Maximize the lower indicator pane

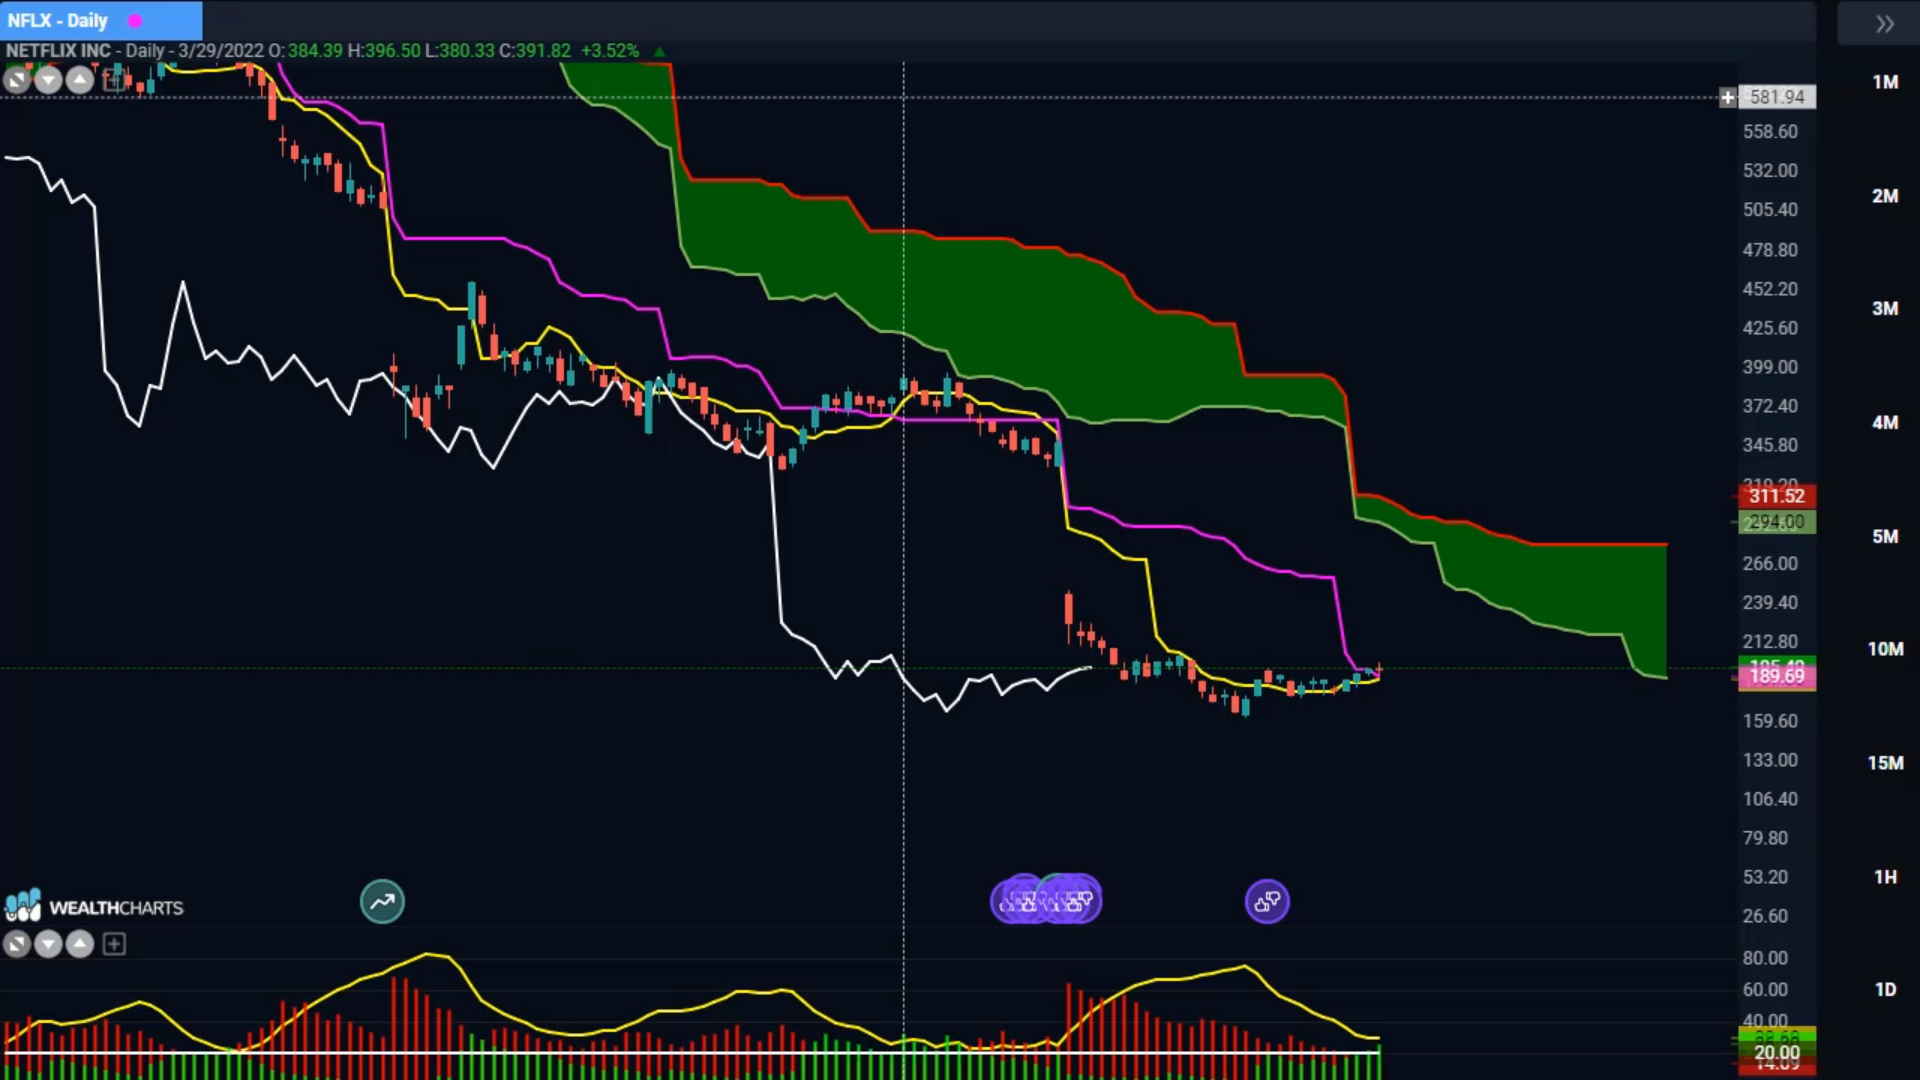coord(17,944)
